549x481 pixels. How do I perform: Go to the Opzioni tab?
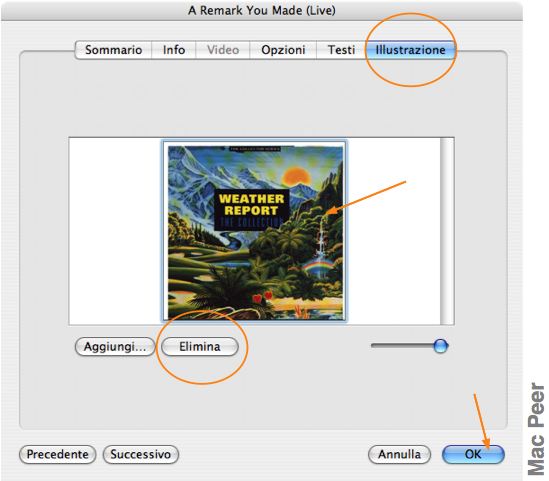pos(283,50)
